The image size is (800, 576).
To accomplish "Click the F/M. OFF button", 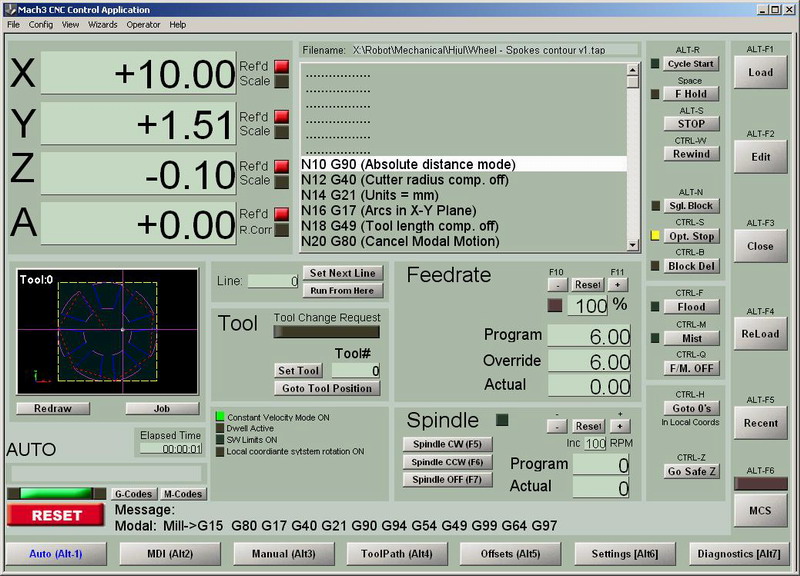I will (691, 368).
